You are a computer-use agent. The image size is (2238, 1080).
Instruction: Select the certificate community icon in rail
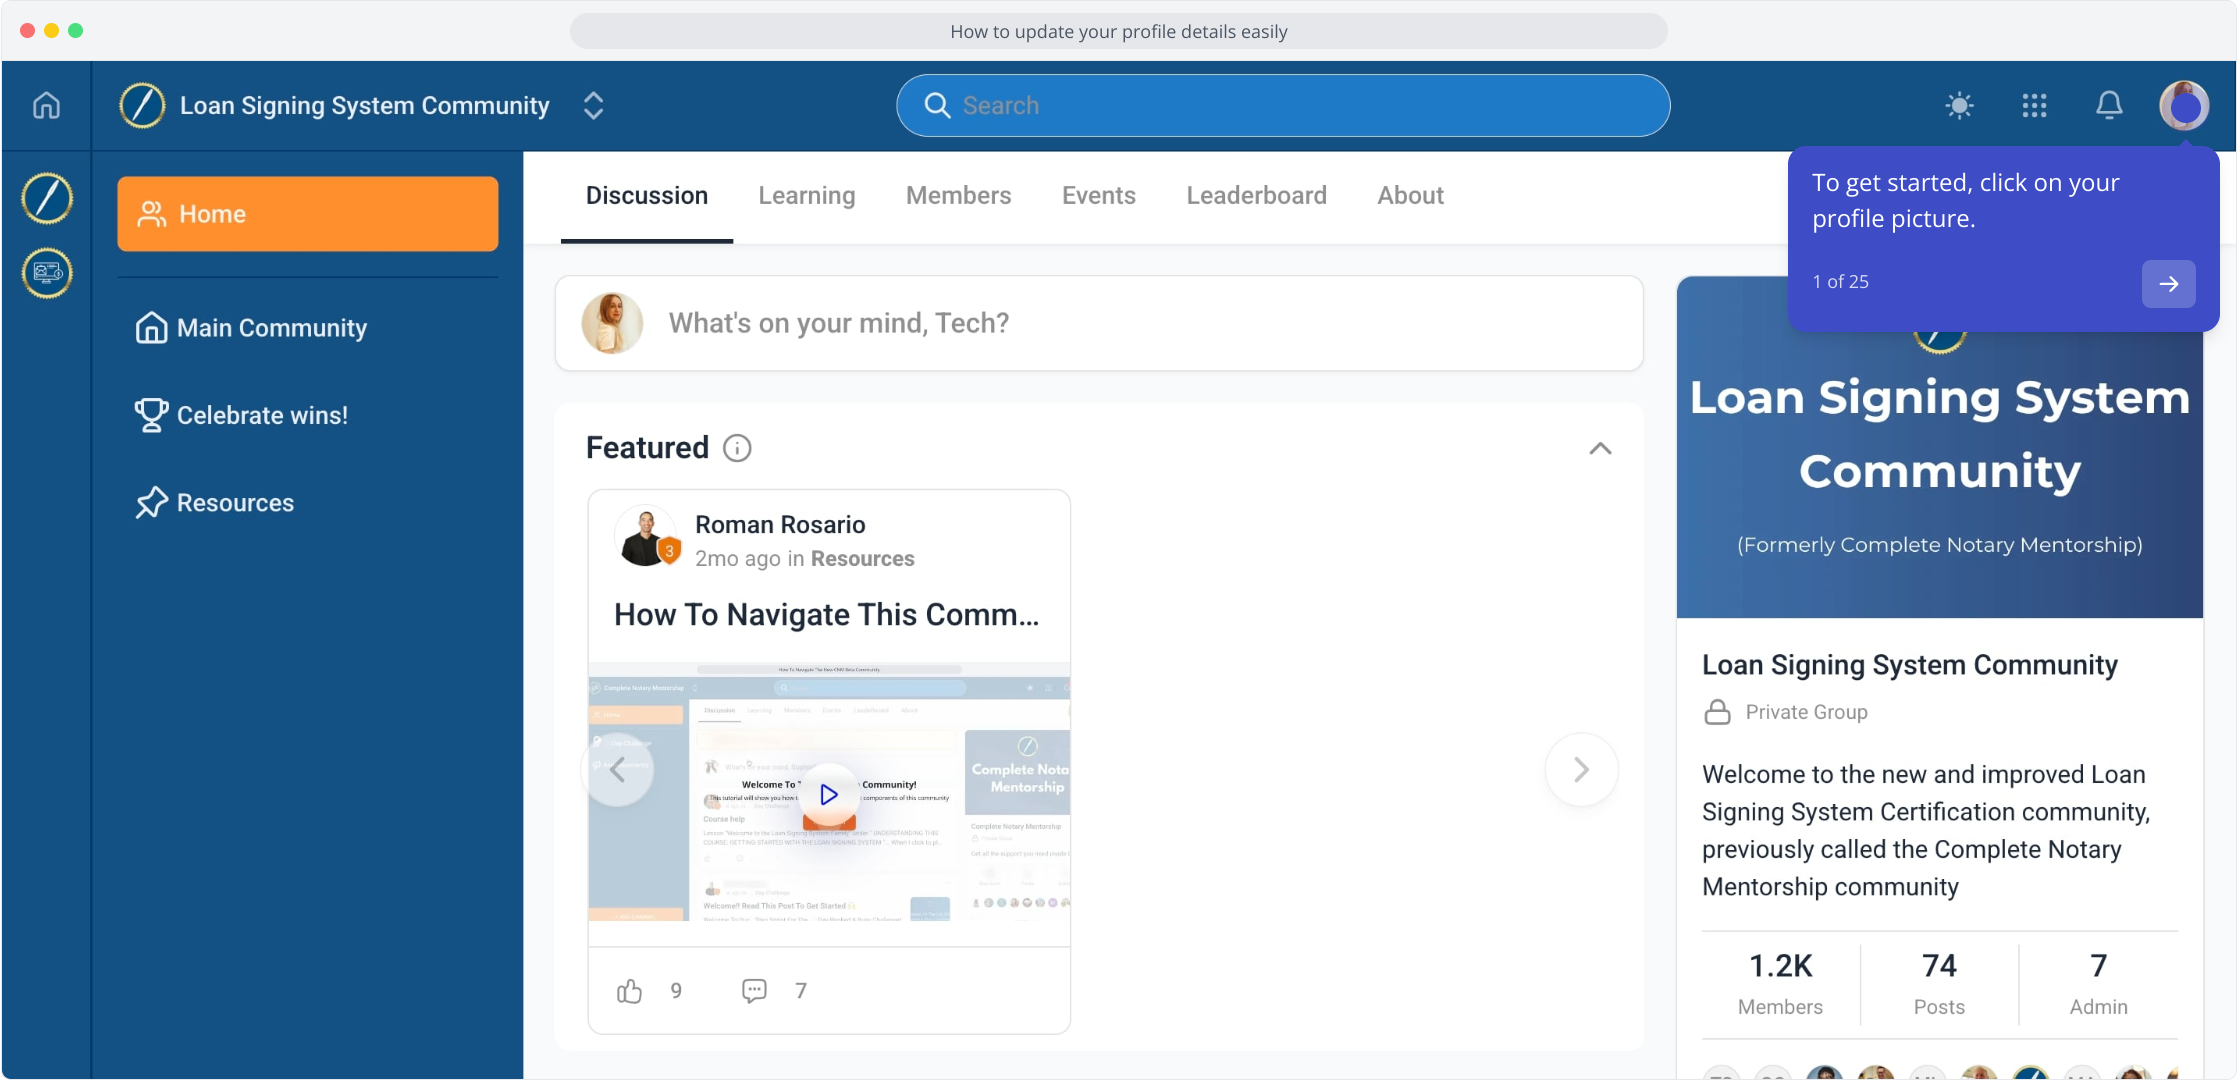click(x=47, y=273)
